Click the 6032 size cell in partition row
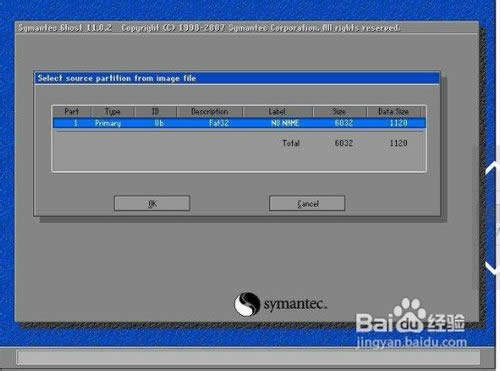500x371 pixels. pos(344,123)
